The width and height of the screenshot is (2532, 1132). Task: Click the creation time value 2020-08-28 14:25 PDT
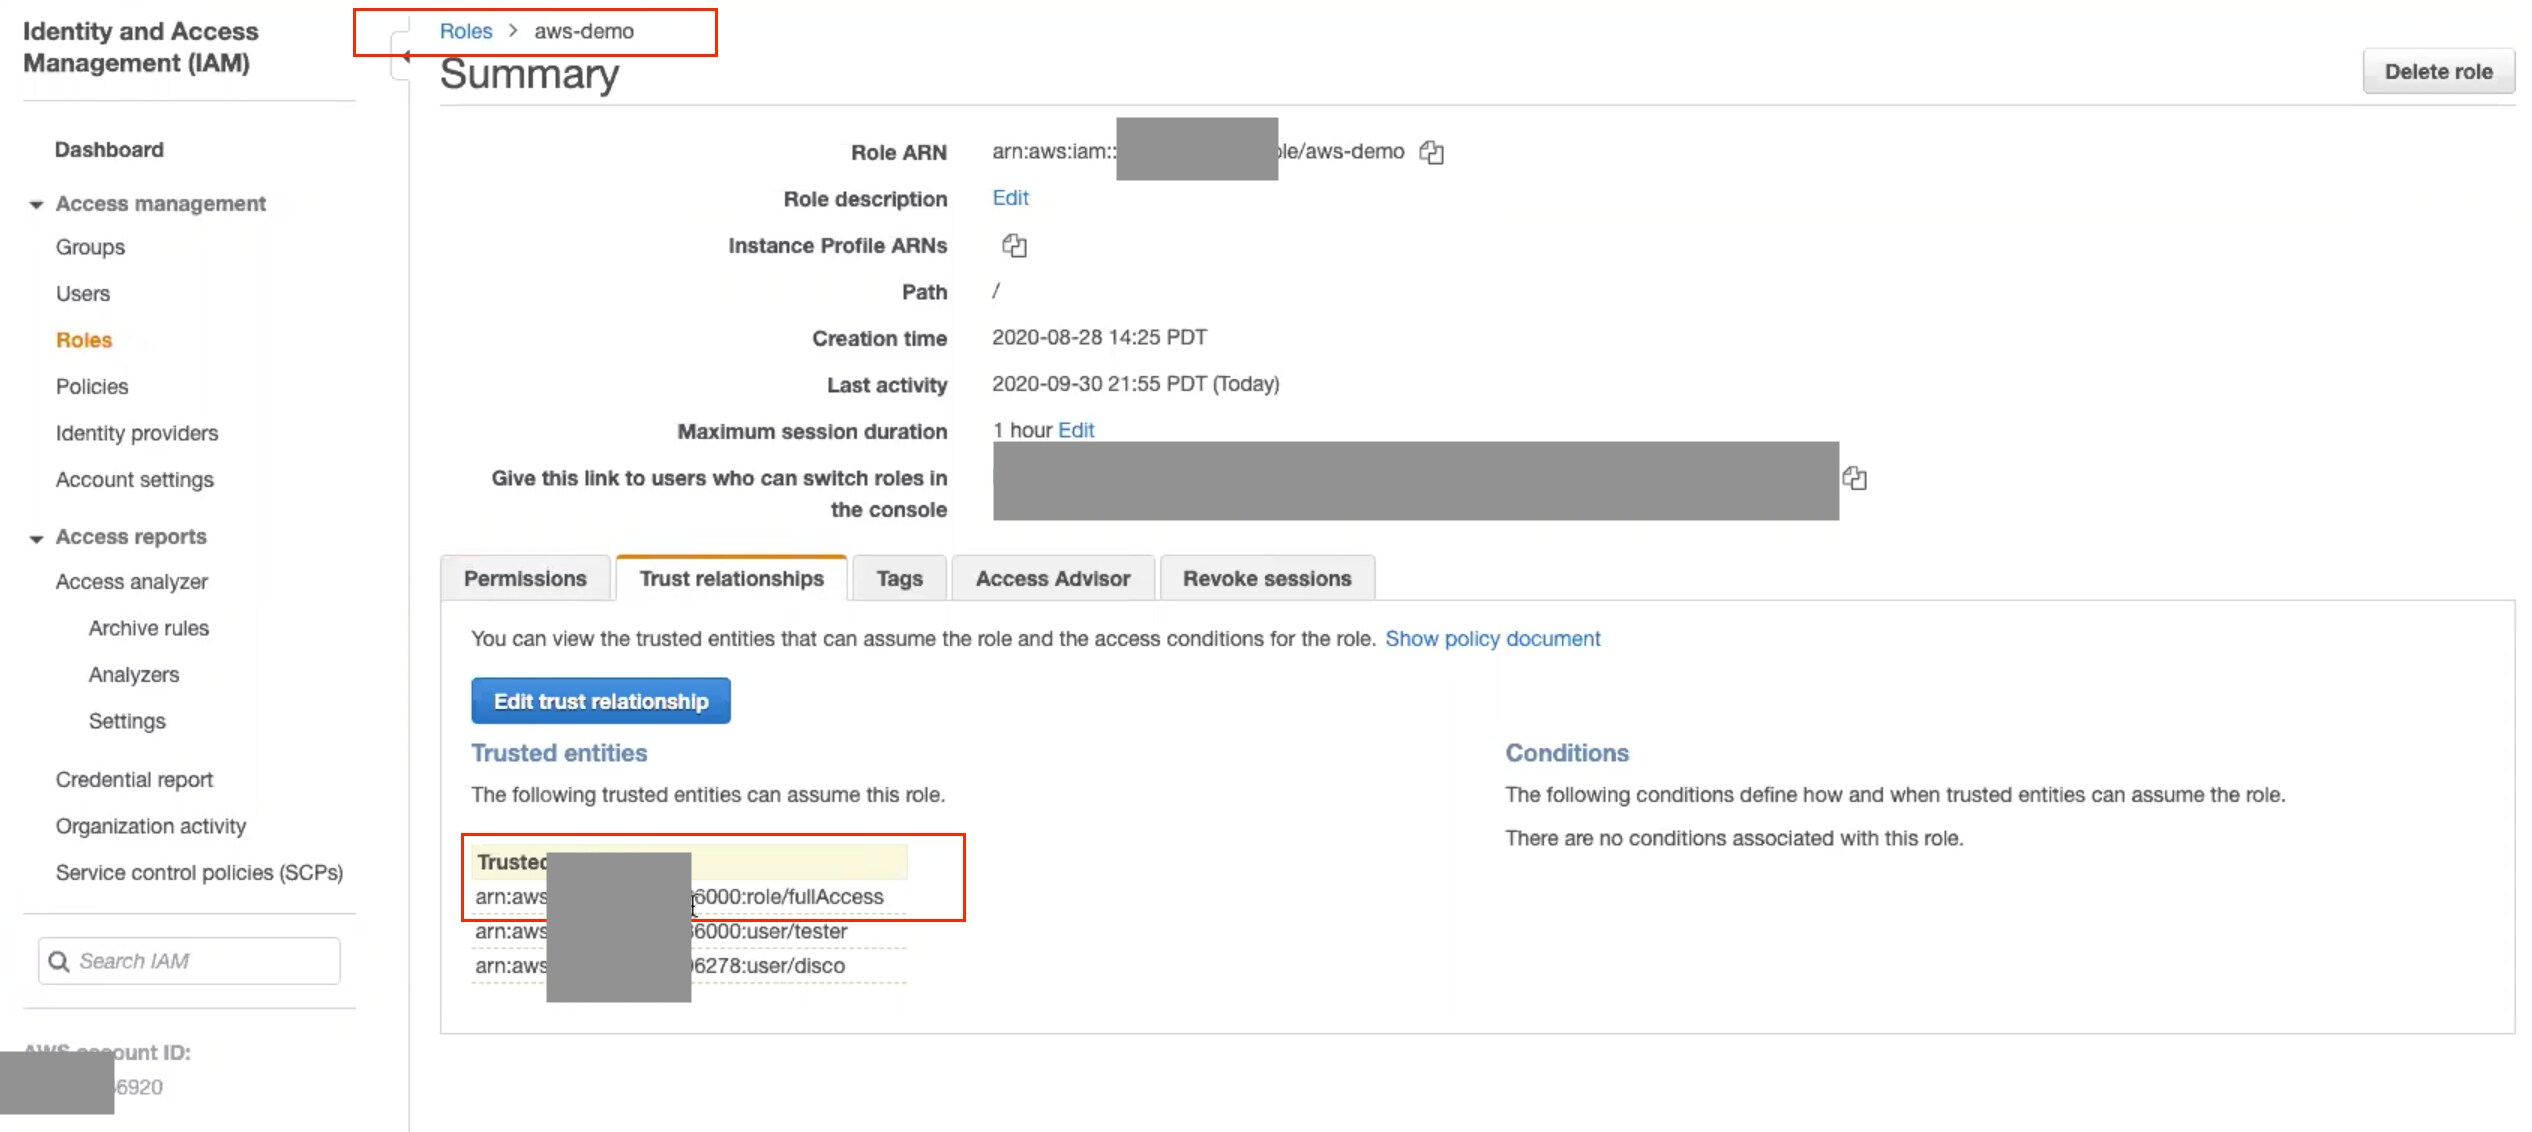point(1099,337)
